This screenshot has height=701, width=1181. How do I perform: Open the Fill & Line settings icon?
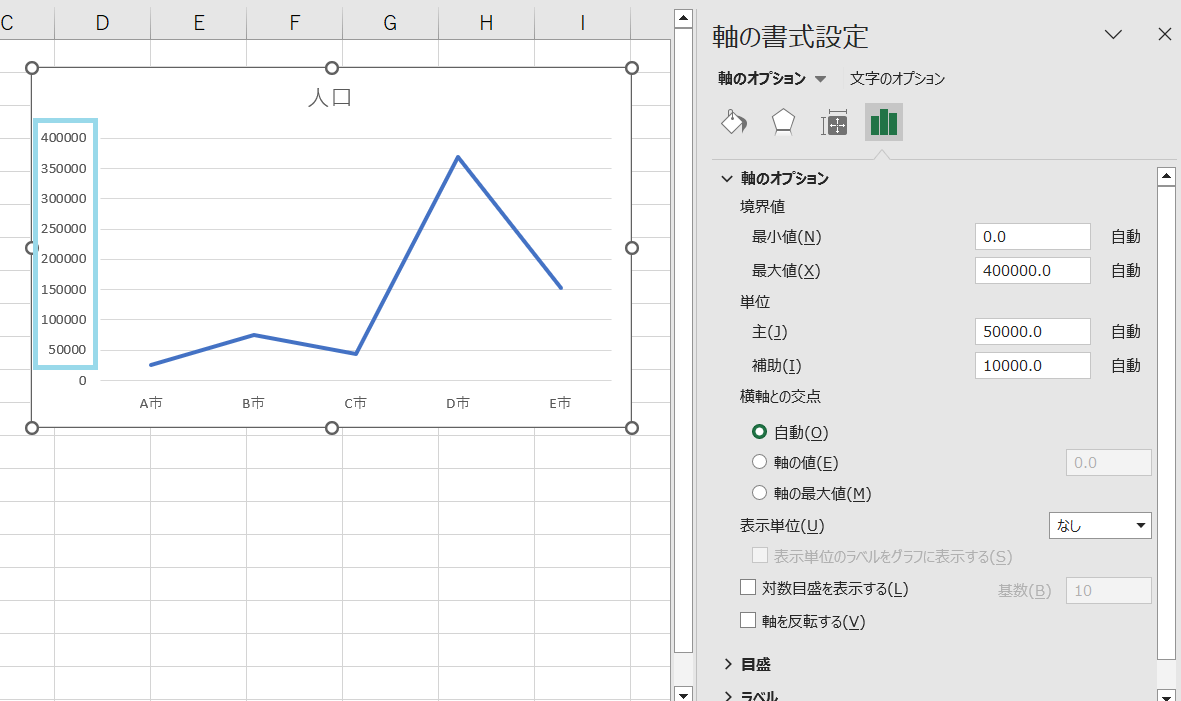[x=733, y=122]
